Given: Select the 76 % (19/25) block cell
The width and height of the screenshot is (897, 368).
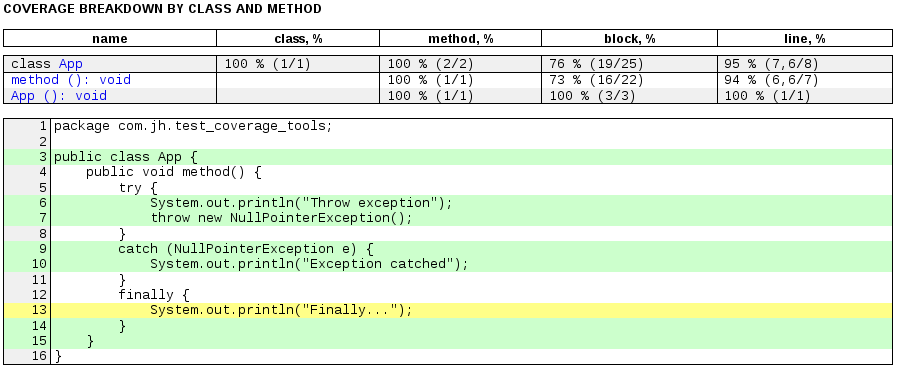Looking at the screenshot, I should point(629,64).
